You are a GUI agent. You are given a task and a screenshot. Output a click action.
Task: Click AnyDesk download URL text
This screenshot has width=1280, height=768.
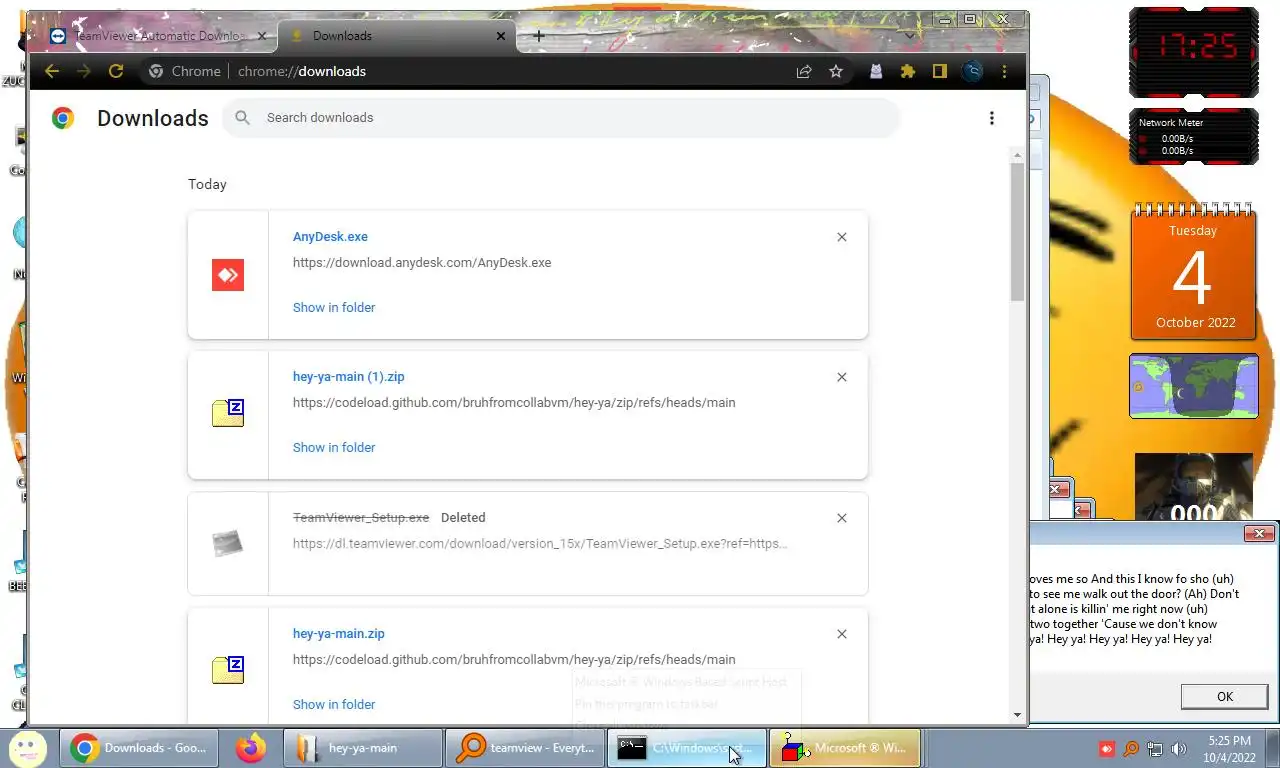coord(422,263)
